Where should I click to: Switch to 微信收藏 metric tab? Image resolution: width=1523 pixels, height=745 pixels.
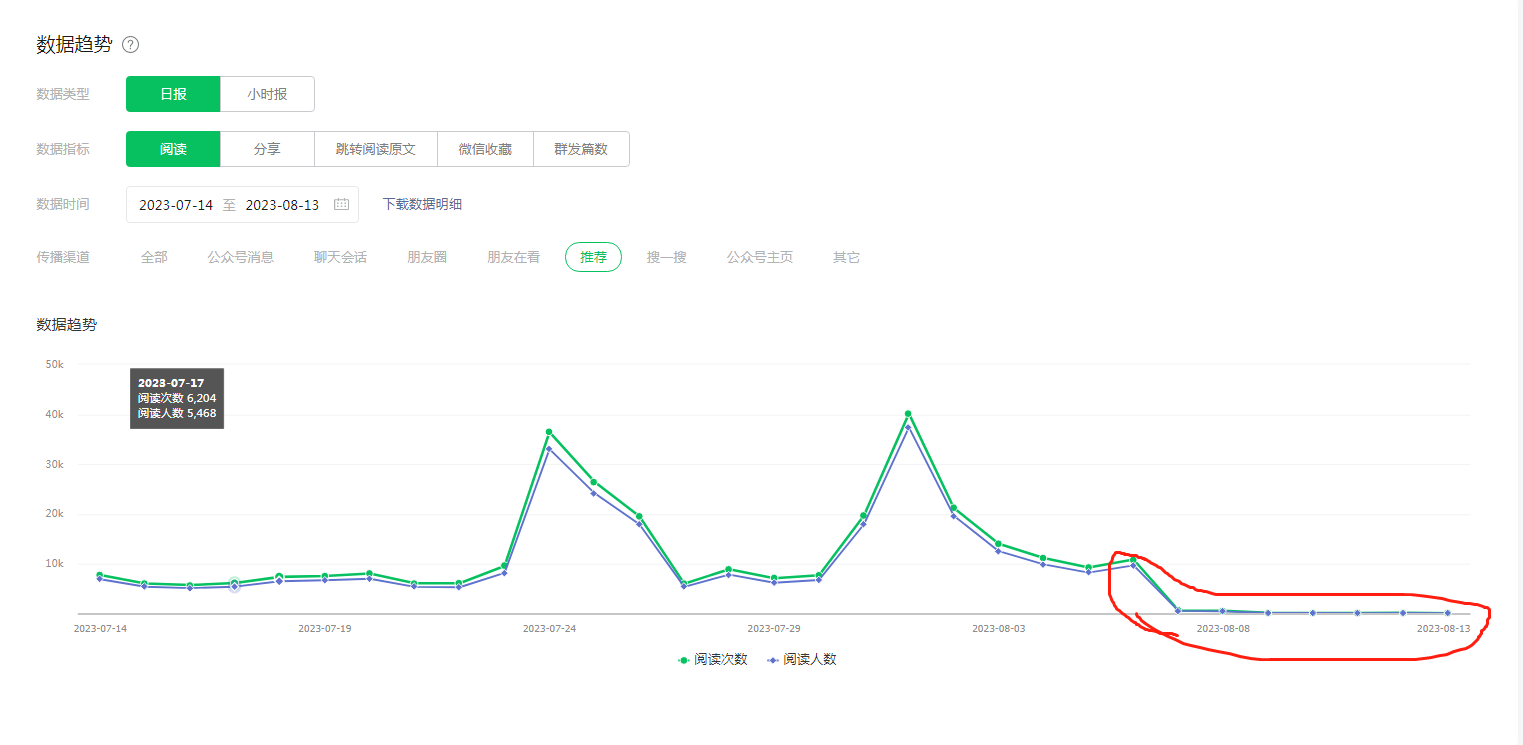click(x=485, y=149)
